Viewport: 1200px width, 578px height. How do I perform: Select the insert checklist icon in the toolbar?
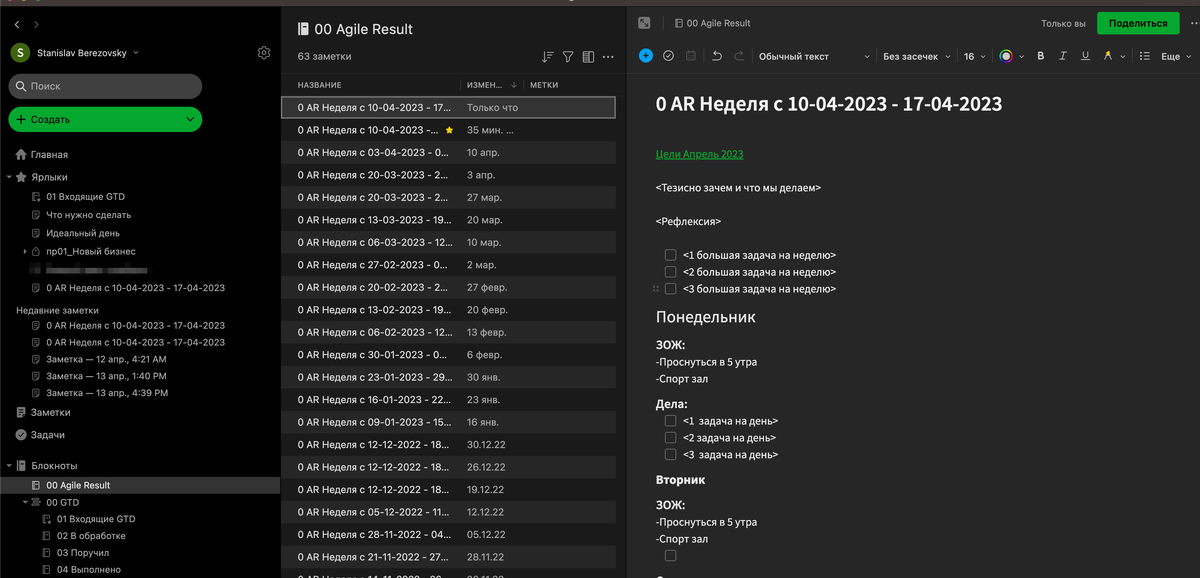669,56
